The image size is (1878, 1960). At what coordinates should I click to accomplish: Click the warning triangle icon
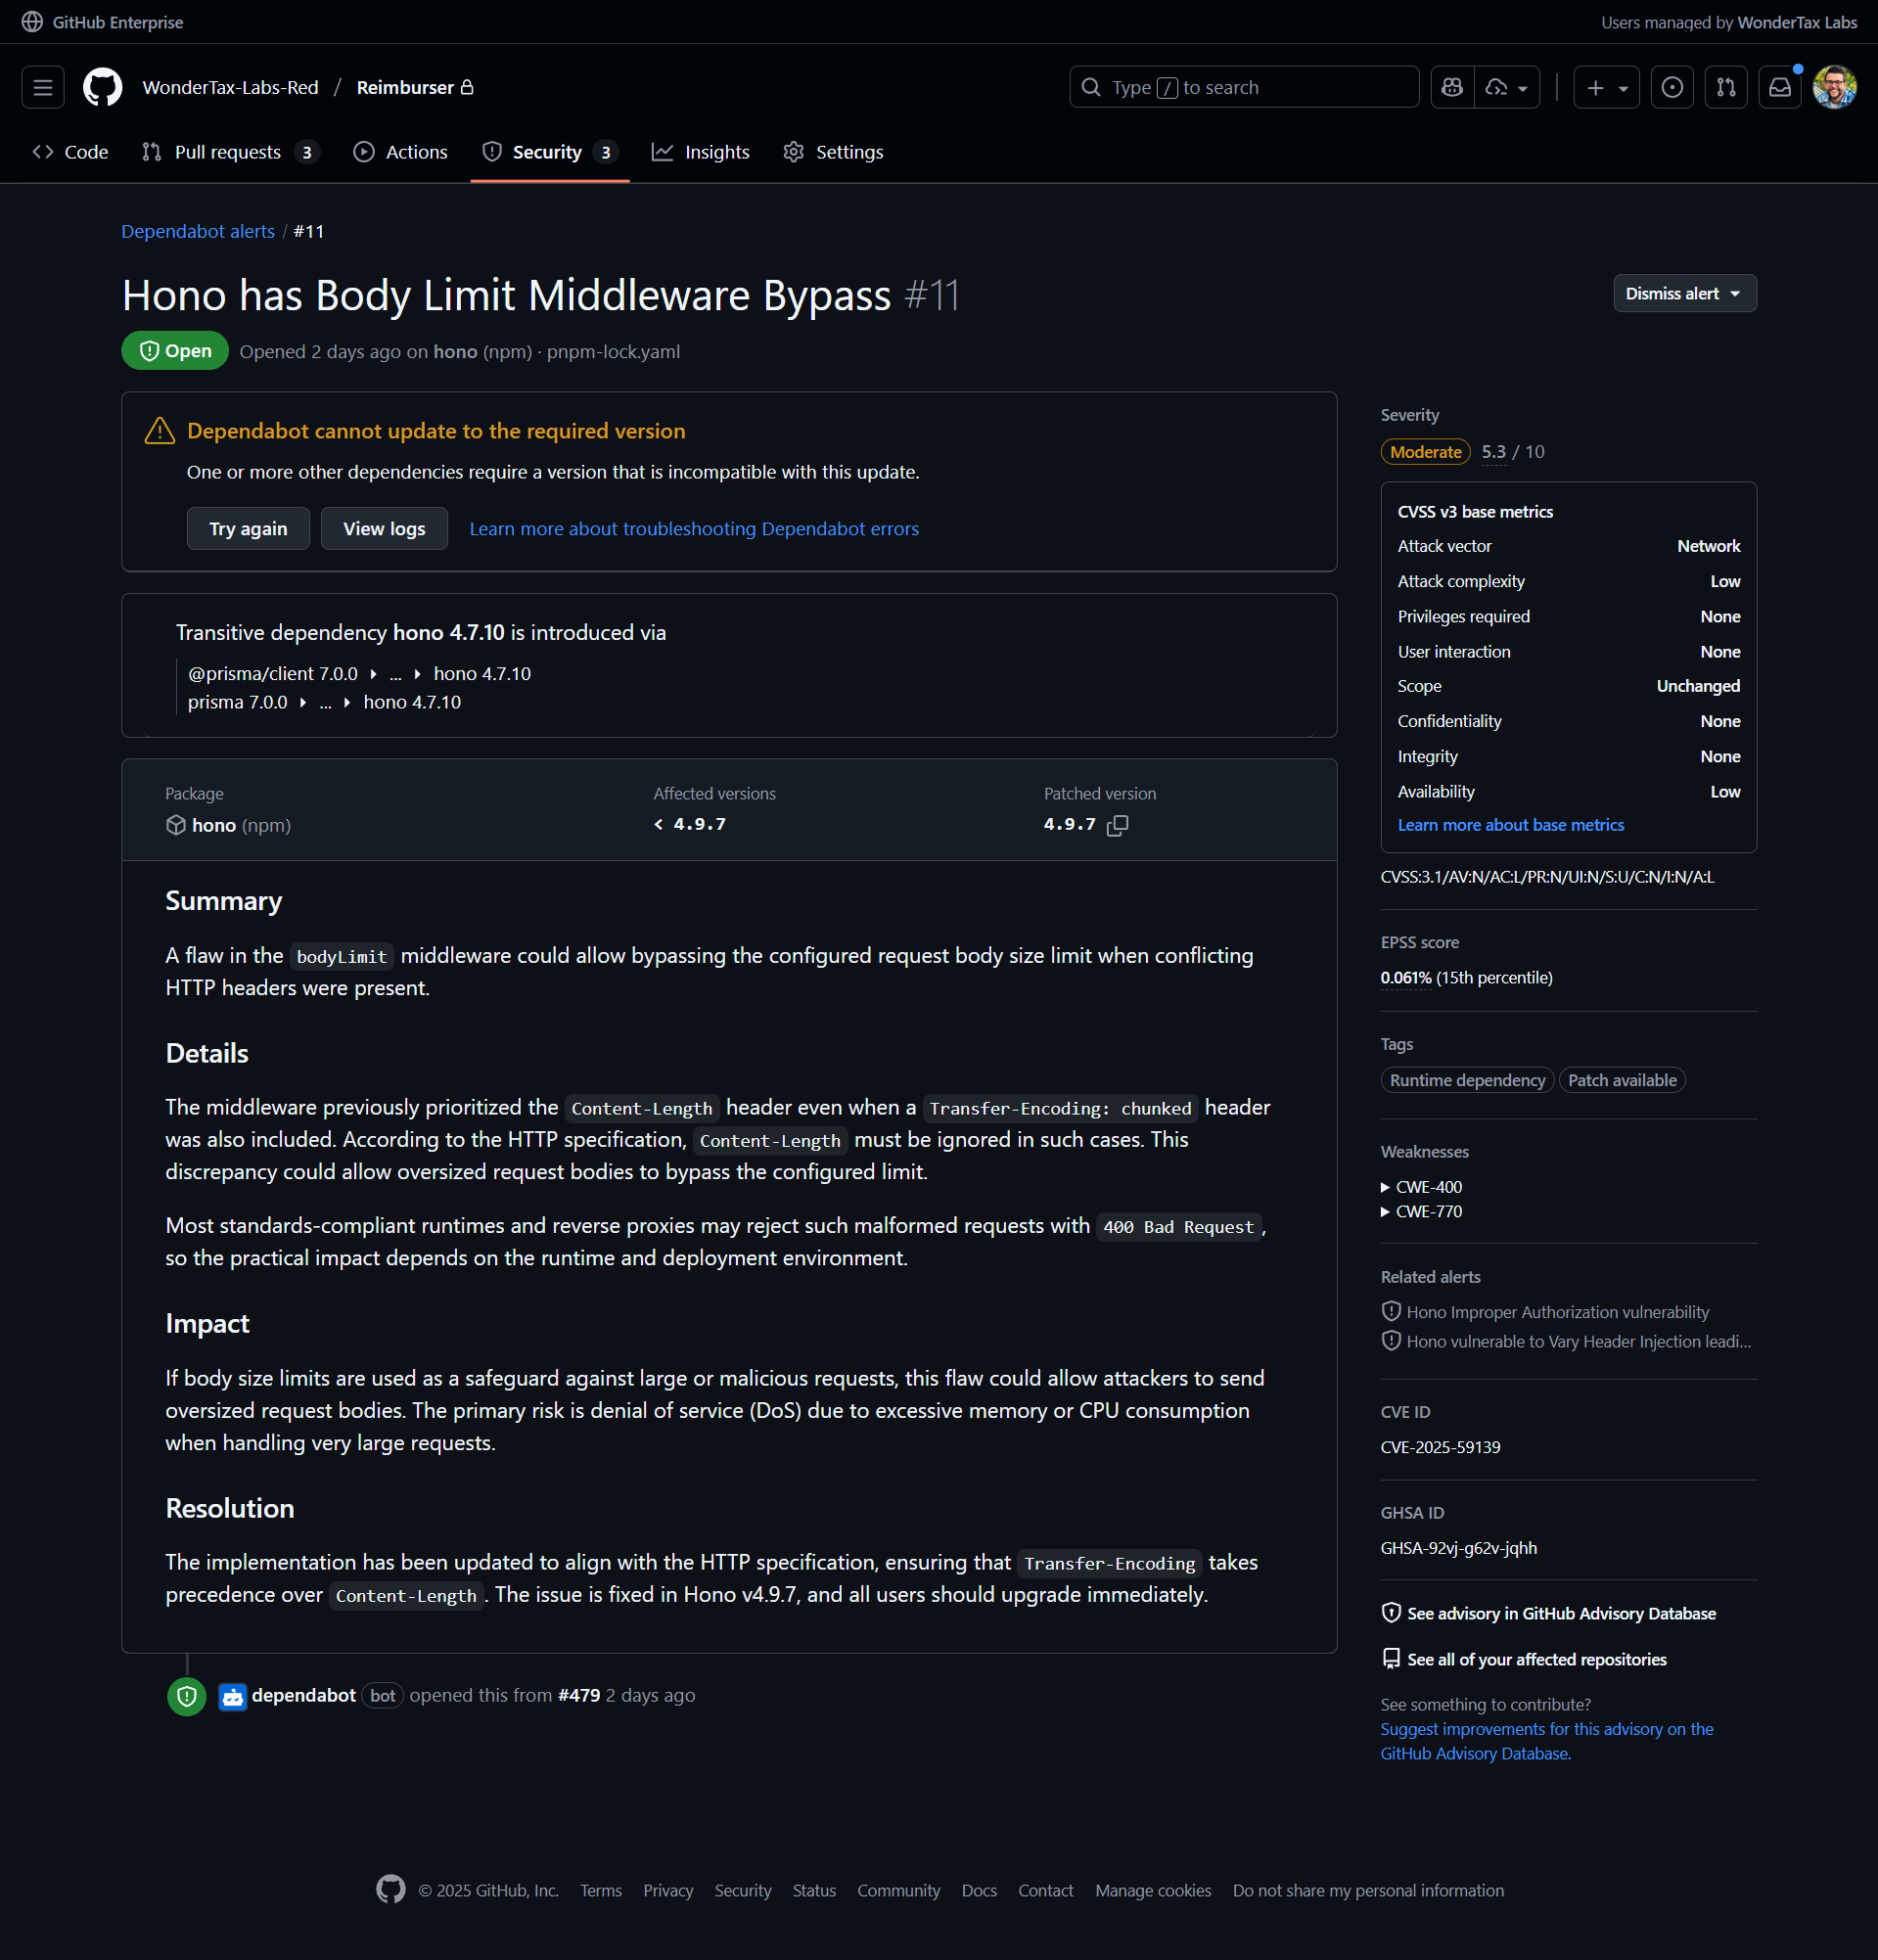click(160, 431)
